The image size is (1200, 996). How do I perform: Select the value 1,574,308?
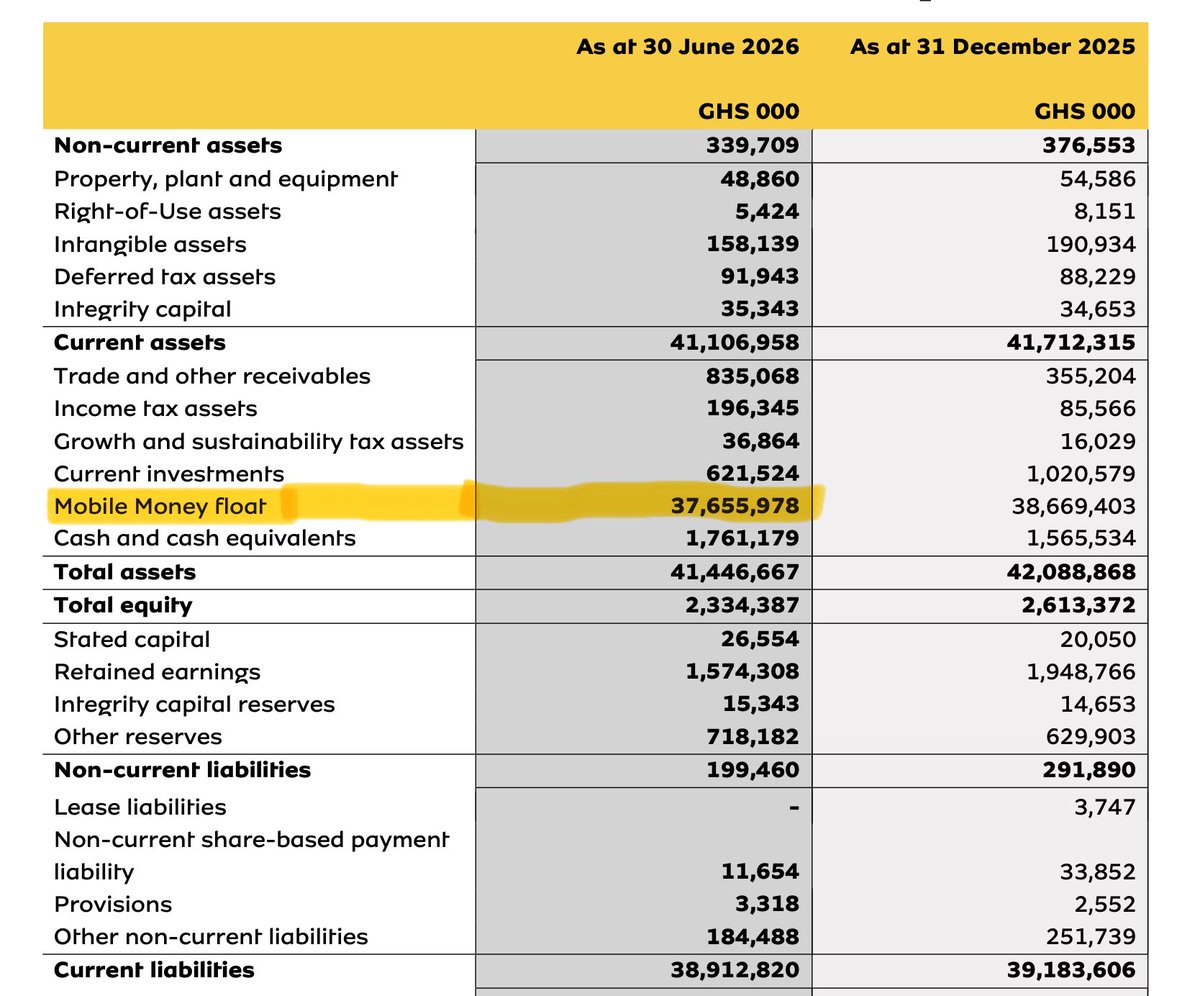[x=742, y=673]
